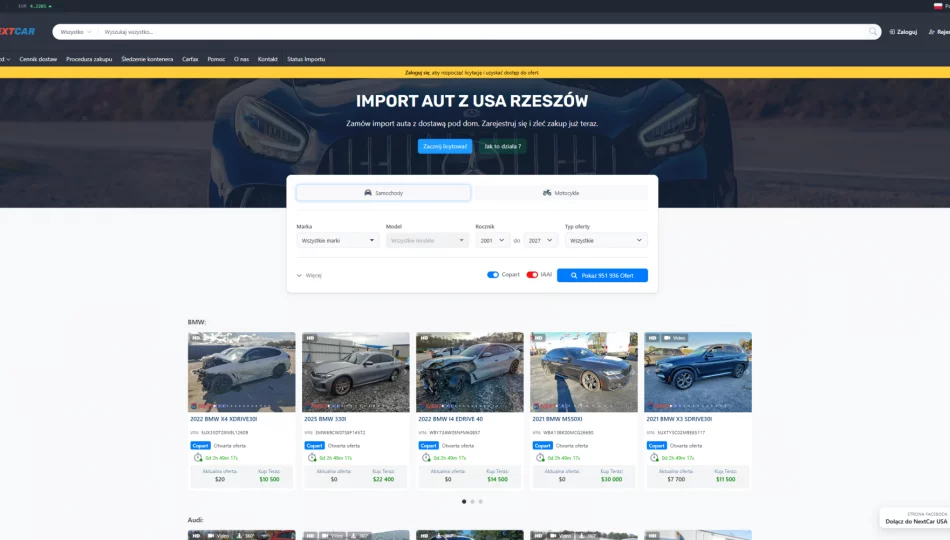Click the NextCar logo
Screen dimensions: 950x540
tap(18, 32)
